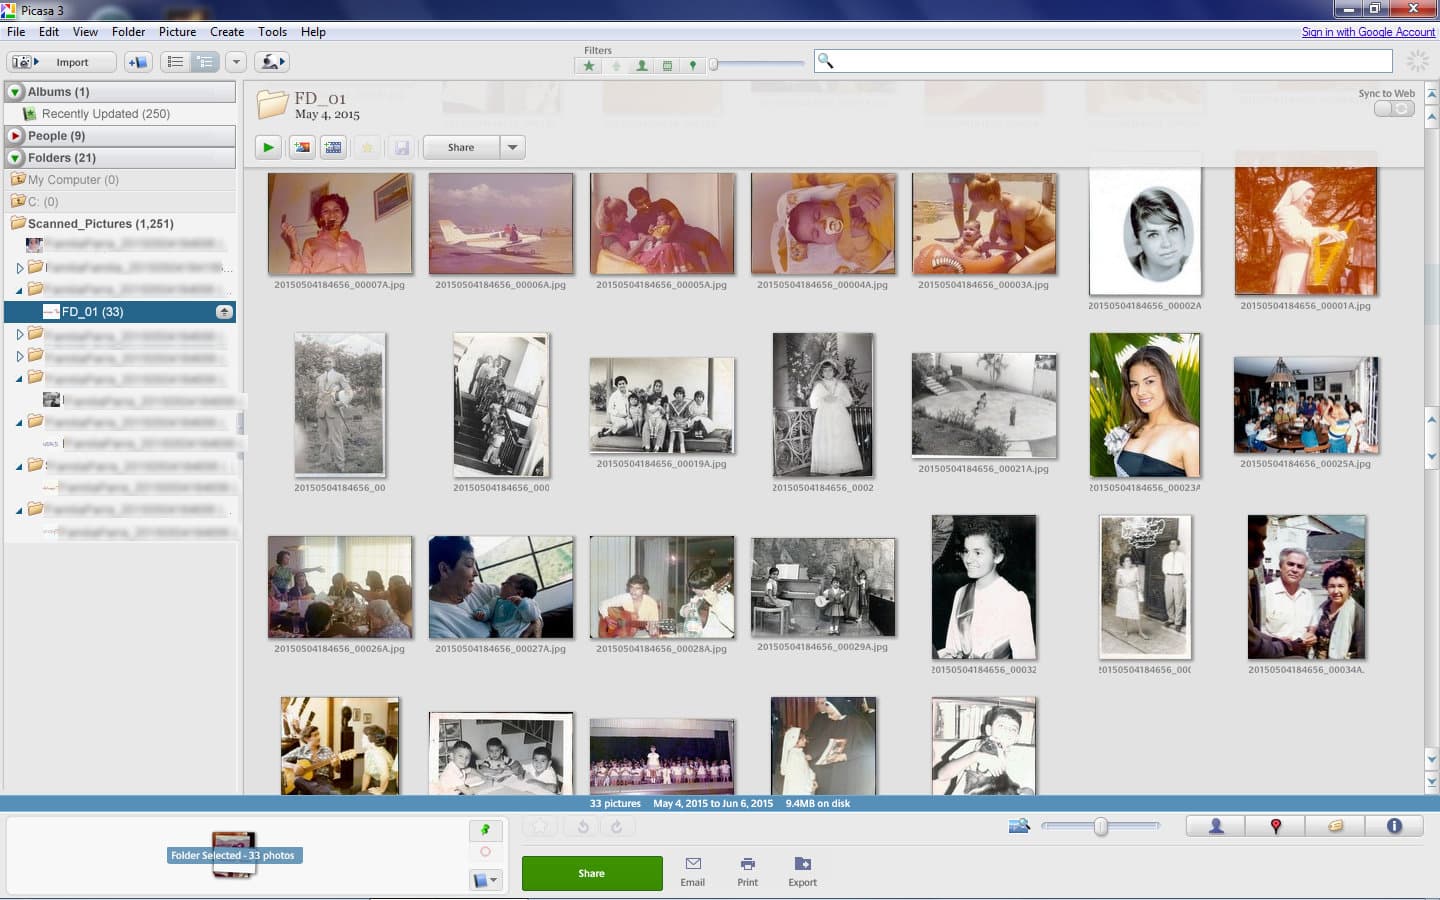Image resolution: width=1440 pixels, height=900 pixels.
Task: Play a slideshow of FD_01
Action: (267, 147)
